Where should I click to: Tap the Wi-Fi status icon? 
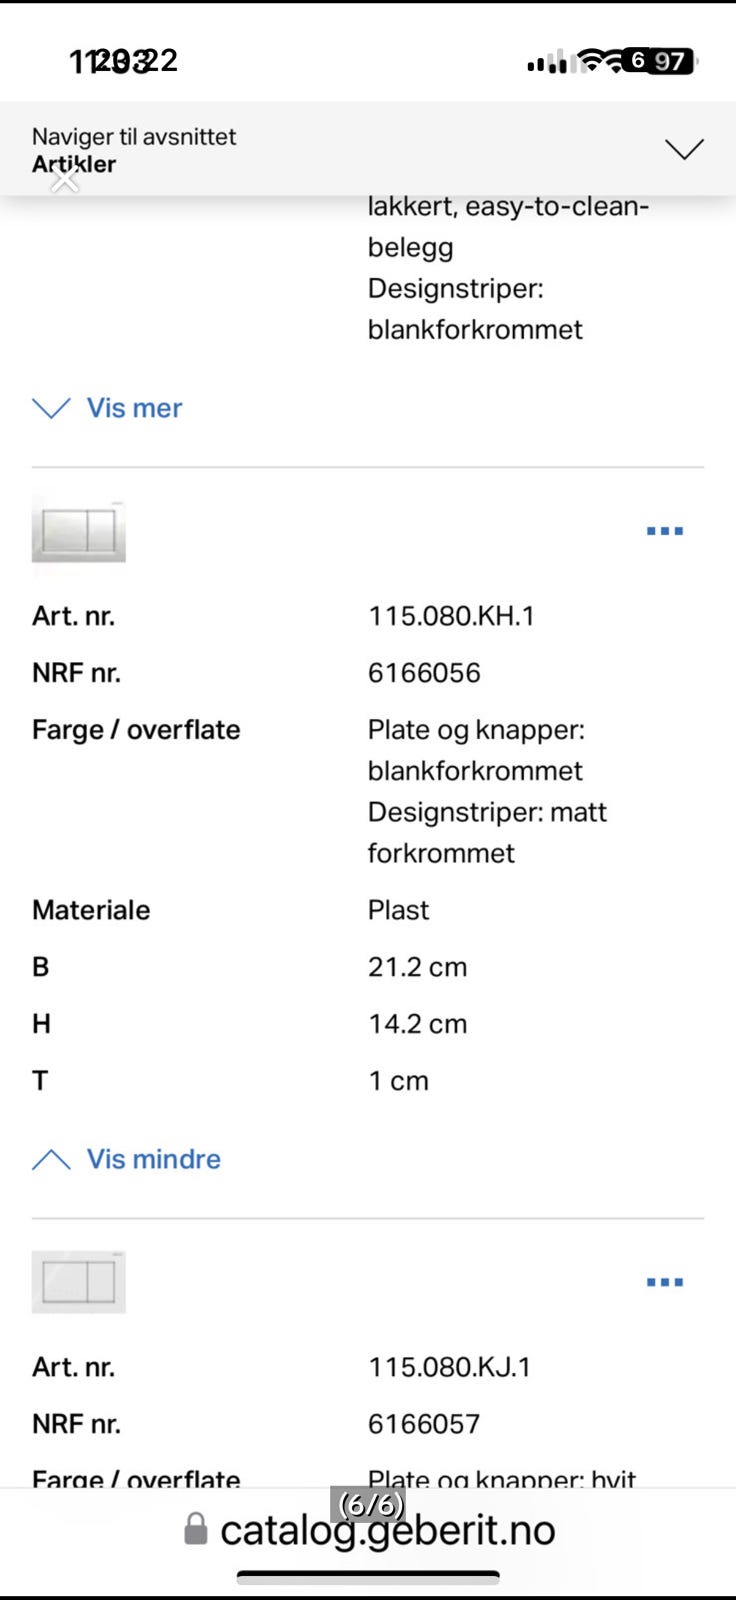coord(602,62)
